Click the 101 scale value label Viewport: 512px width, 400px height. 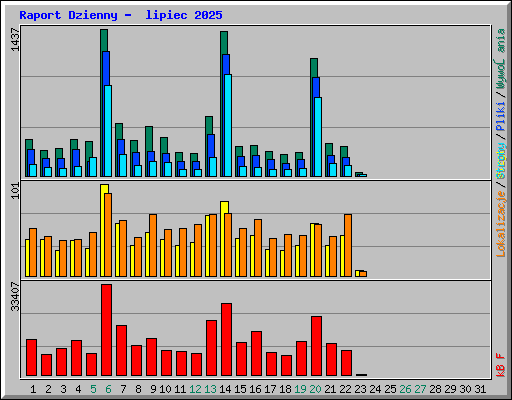coord(15,191)
